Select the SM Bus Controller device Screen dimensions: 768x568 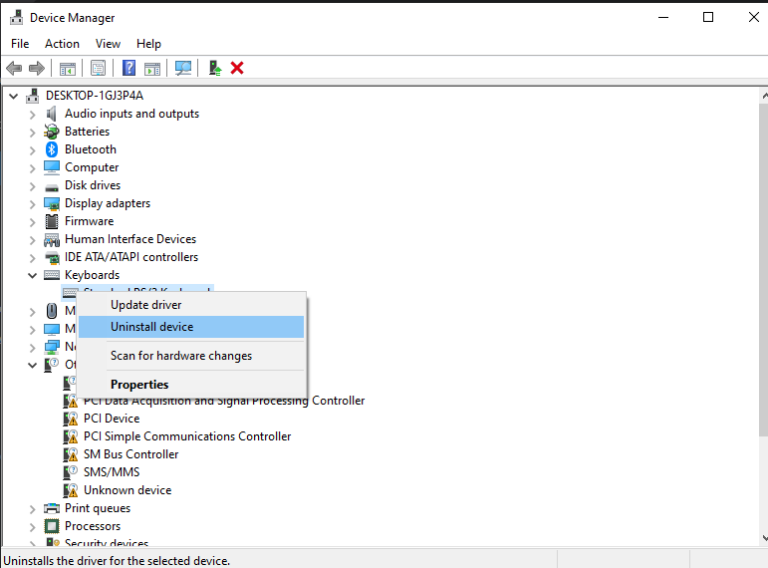tap(131, 454)
